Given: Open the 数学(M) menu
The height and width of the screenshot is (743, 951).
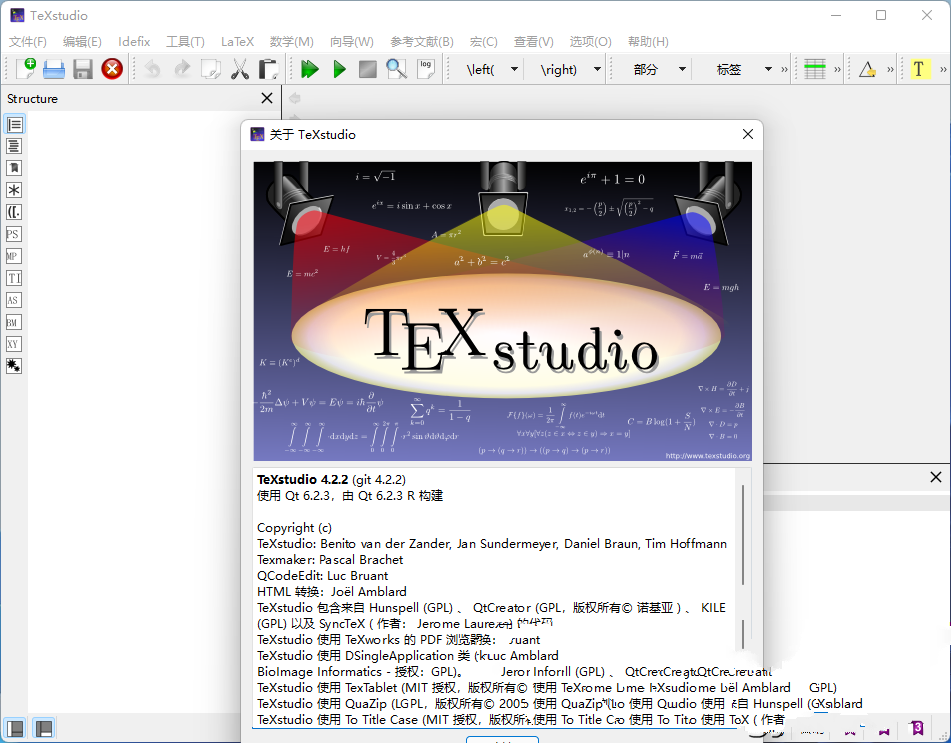Looking at the screenshot, I should point(292,41).
